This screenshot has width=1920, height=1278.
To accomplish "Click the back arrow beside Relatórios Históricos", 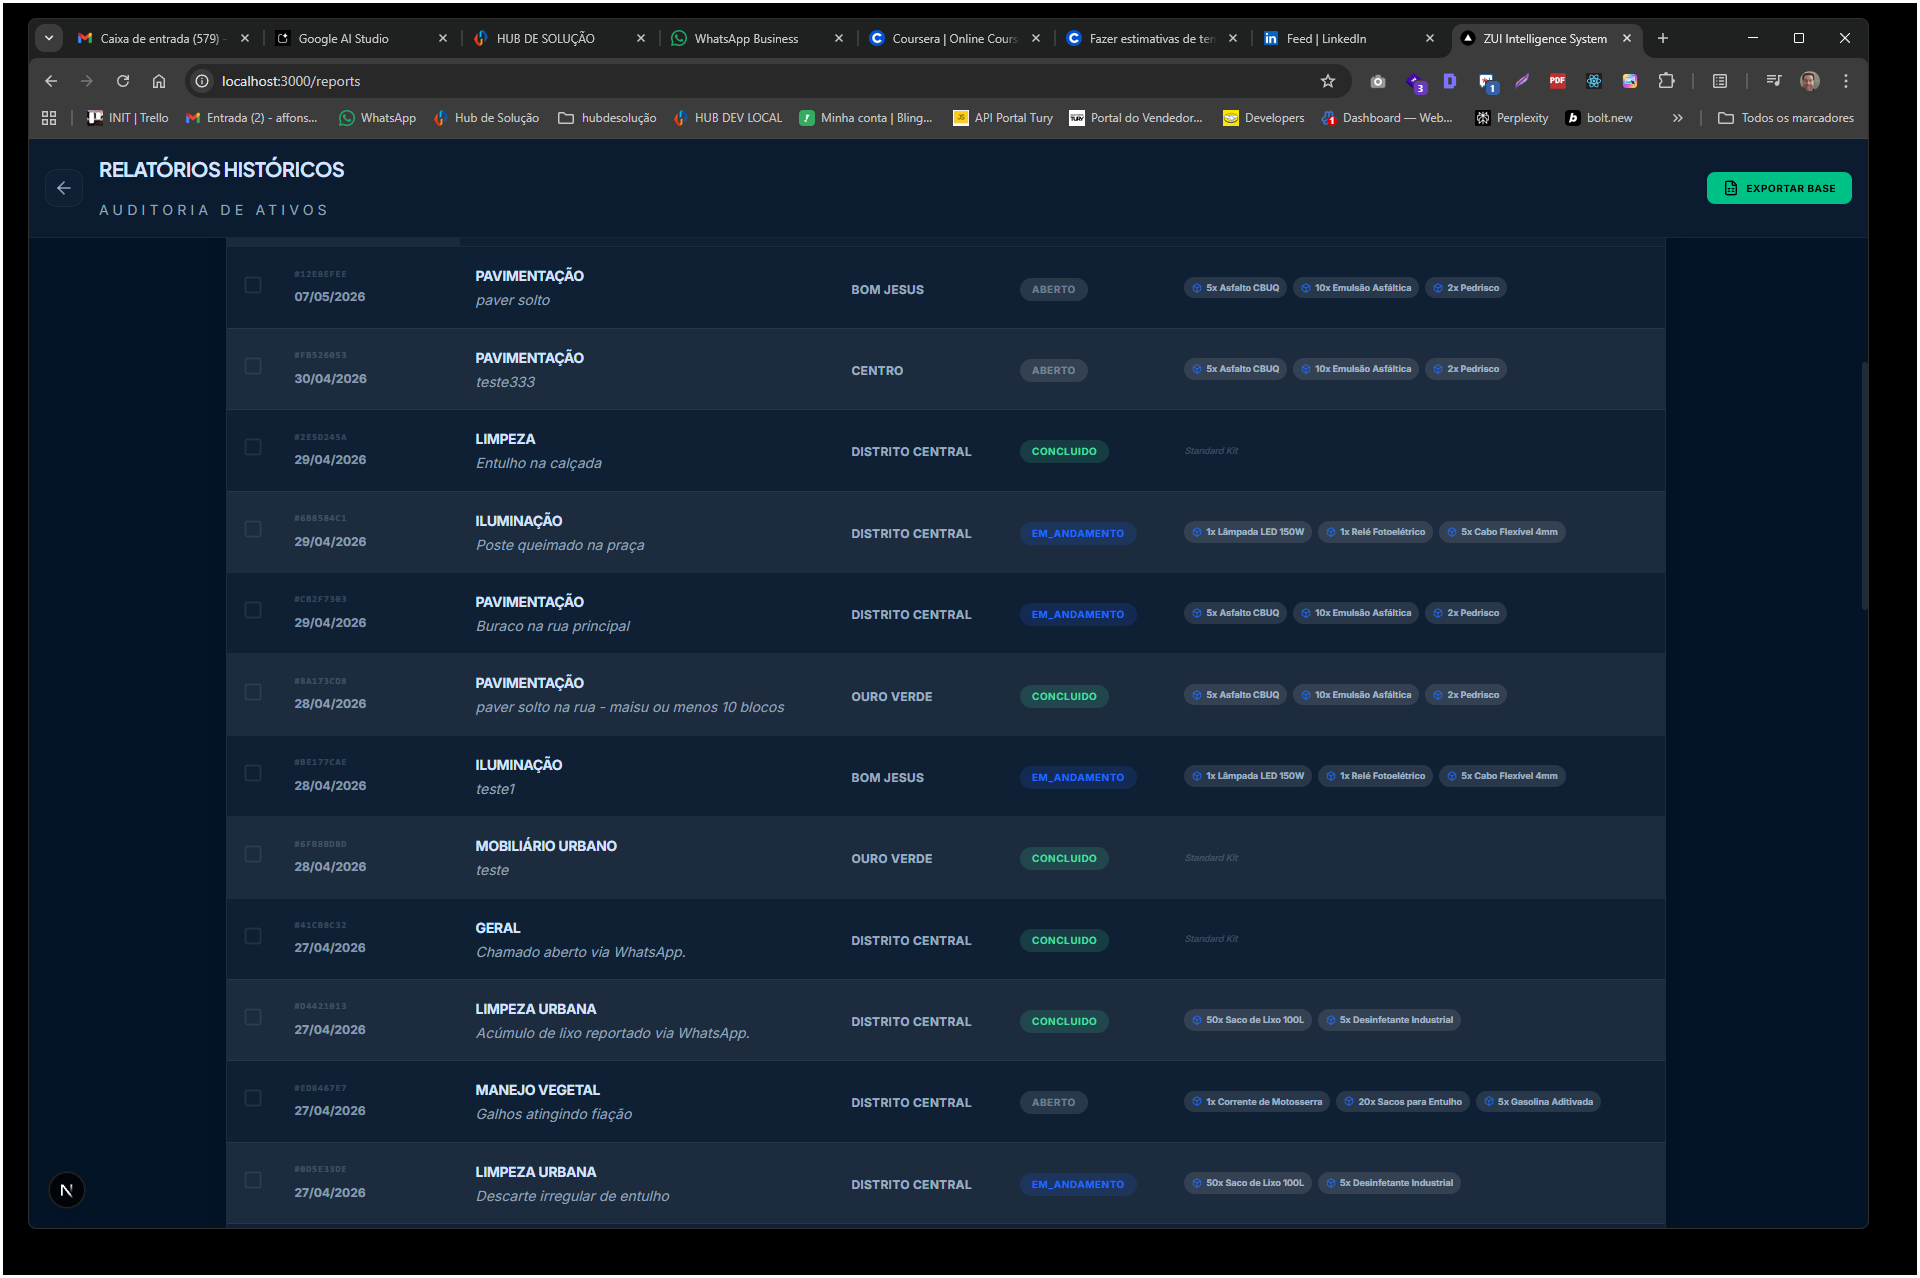I will (64, 188).
